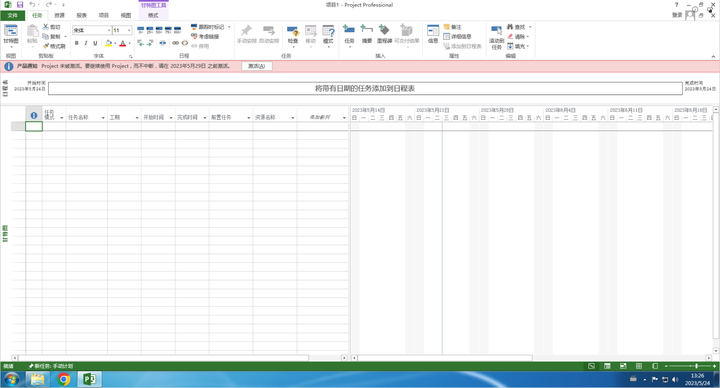The width and height of the screenshot is (720, 388).
Task: Open Start (开始时间) column filter dropdown
Action: (171, 118)
